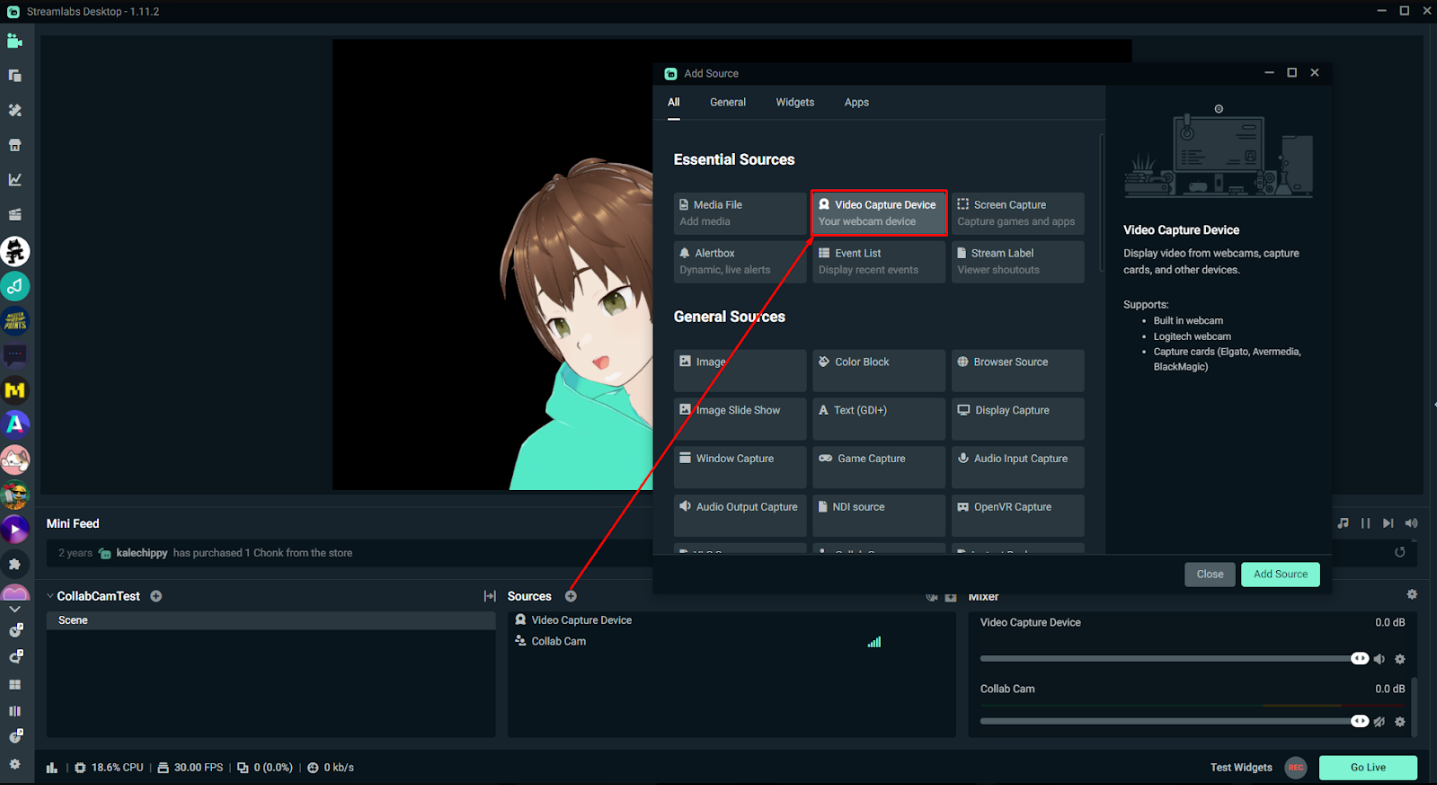Open the Highlighter clapperboard sidebar icon

[x=15, y=214]
